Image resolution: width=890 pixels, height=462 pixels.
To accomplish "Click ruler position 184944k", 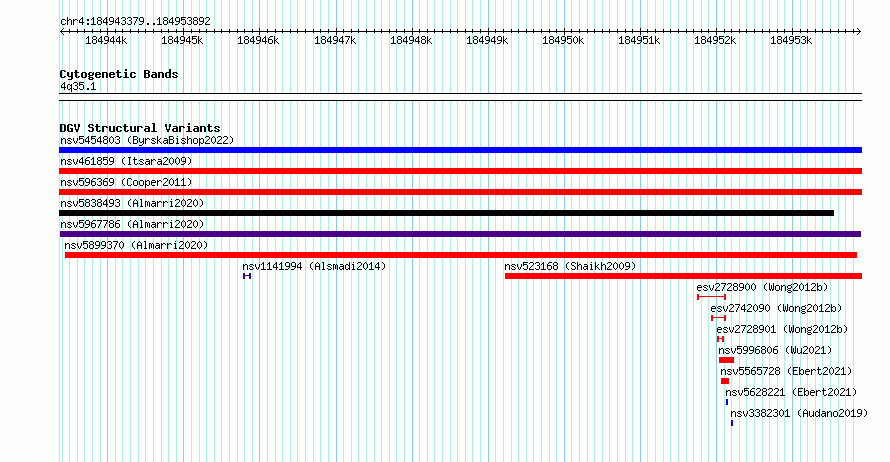I will tap(107, 40).
